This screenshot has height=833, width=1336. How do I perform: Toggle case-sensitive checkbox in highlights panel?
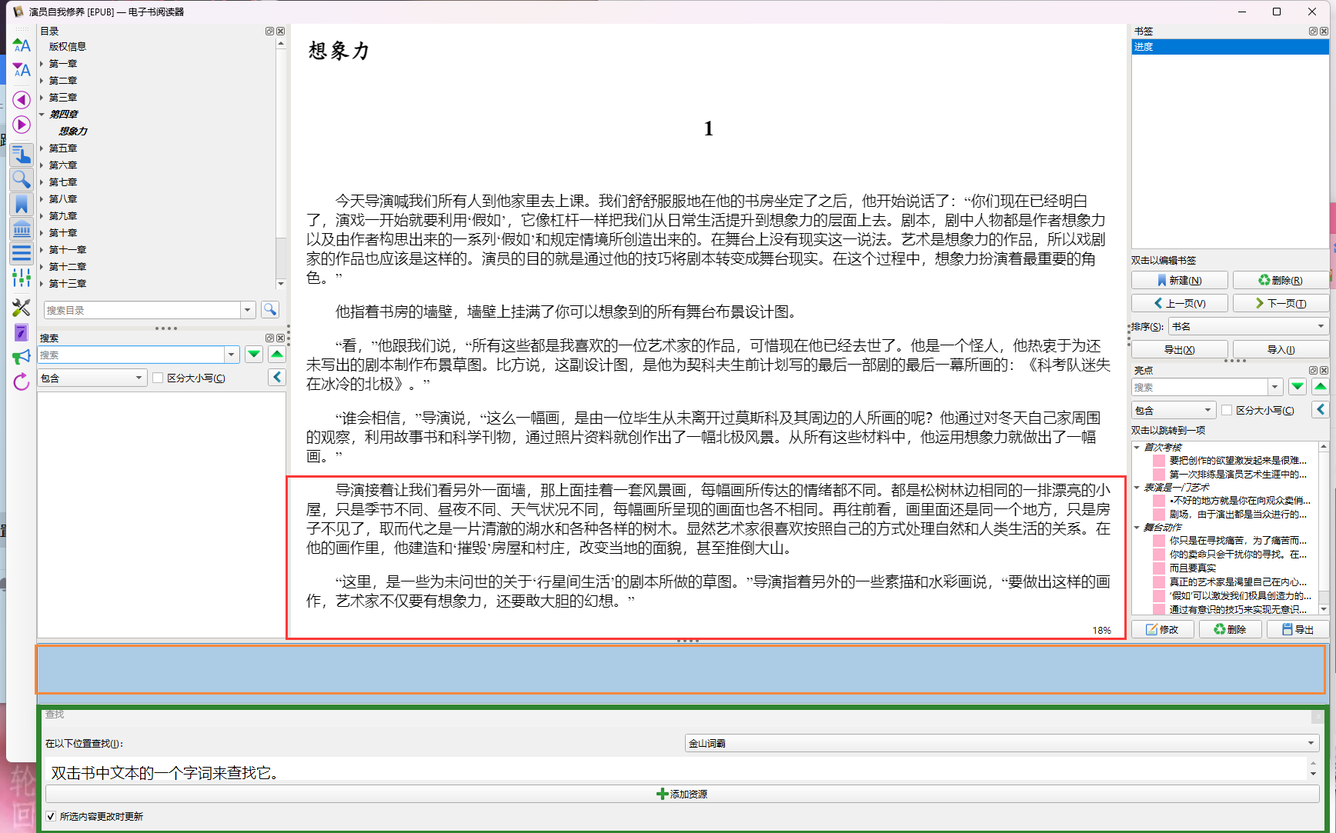click(x=1226, y=410)
